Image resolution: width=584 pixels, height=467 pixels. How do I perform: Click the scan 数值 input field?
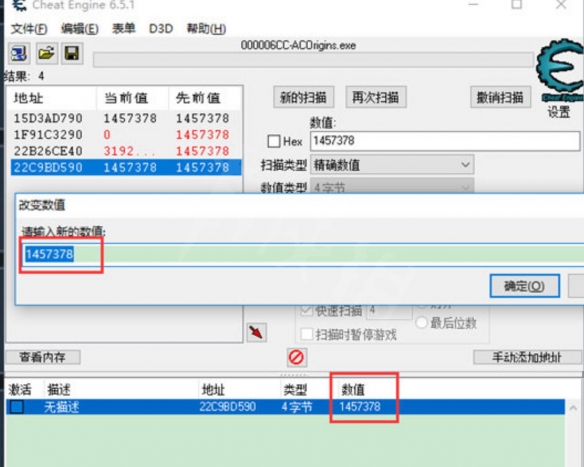click(x=445, y=141)
